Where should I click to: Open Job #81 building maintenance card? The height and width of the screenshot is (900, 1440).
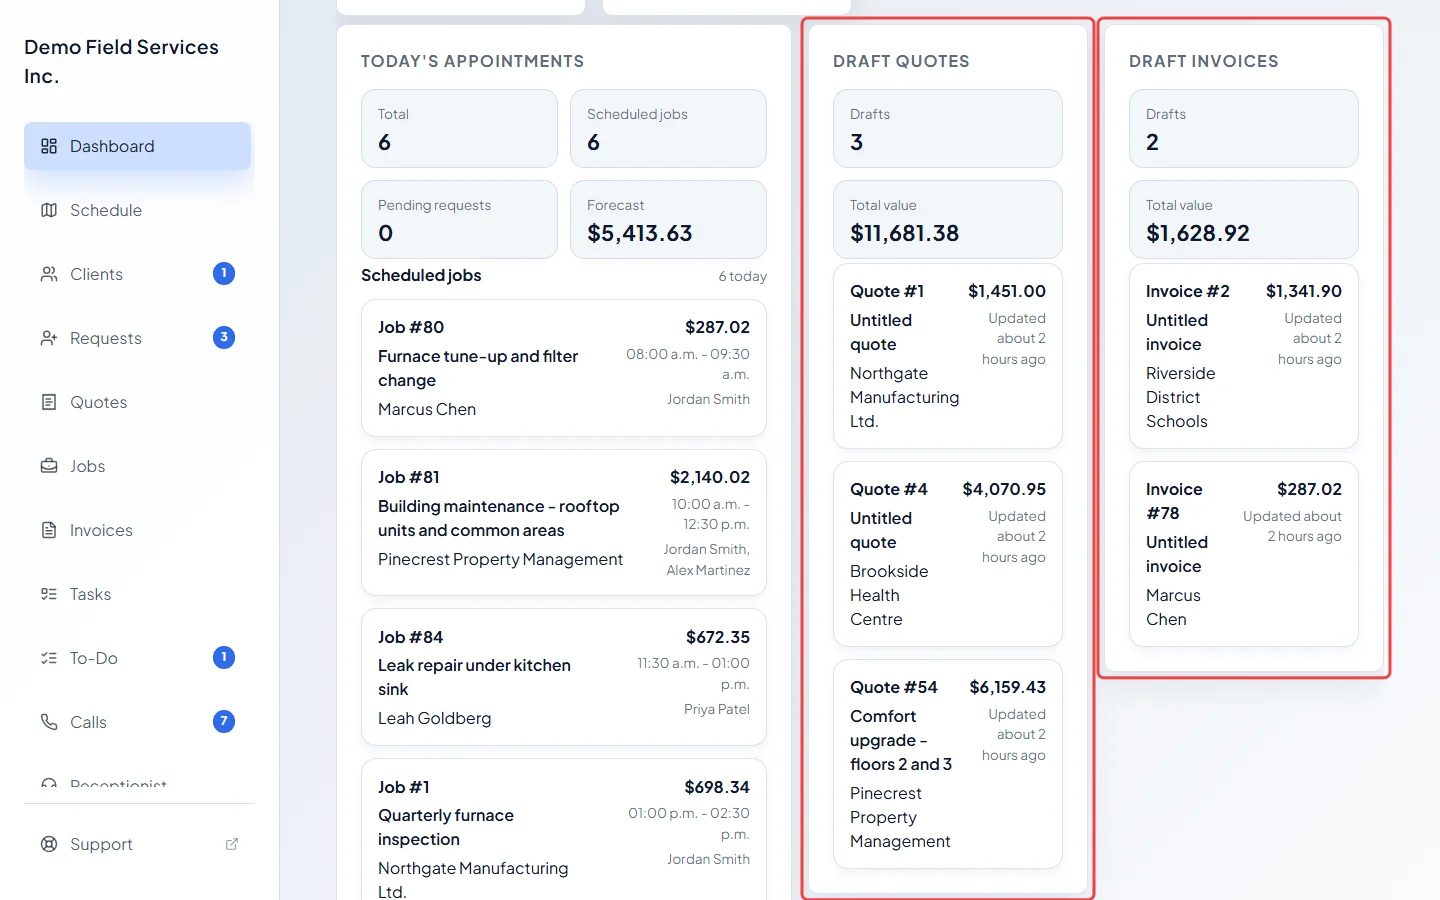click(564, 523)
